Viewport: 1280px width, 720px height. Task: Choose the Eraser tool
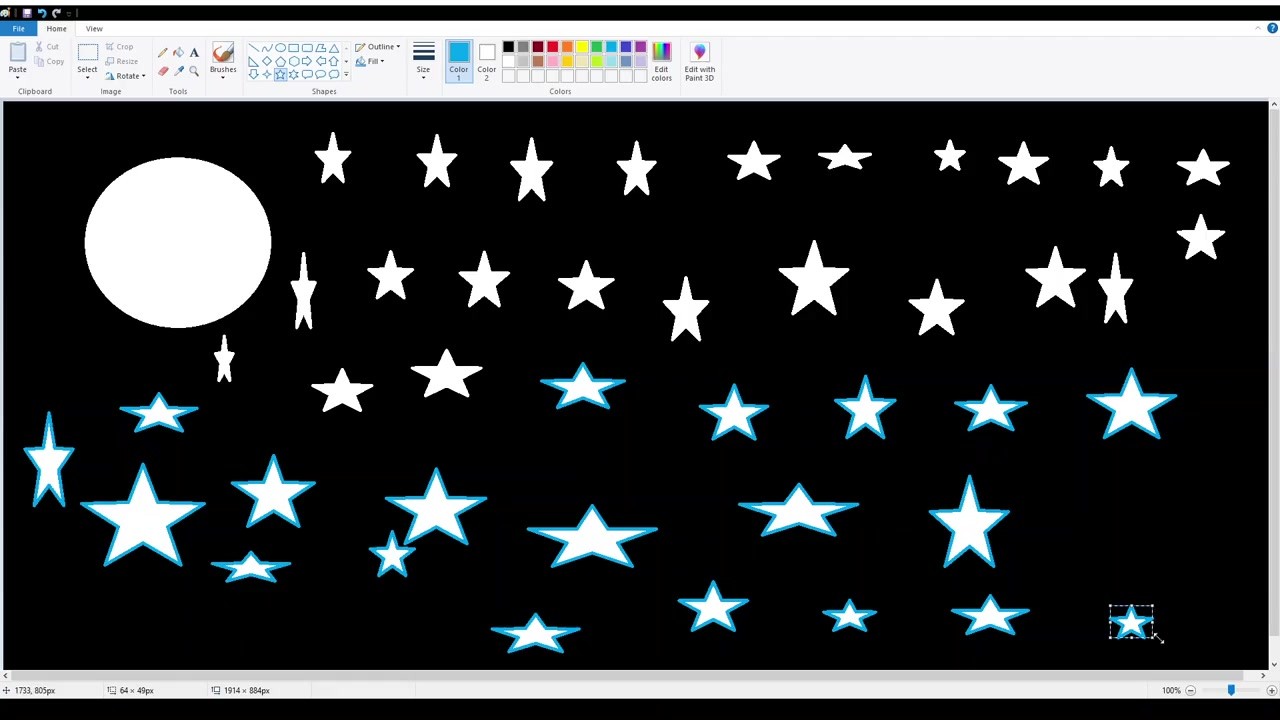(x=163, y=71)
